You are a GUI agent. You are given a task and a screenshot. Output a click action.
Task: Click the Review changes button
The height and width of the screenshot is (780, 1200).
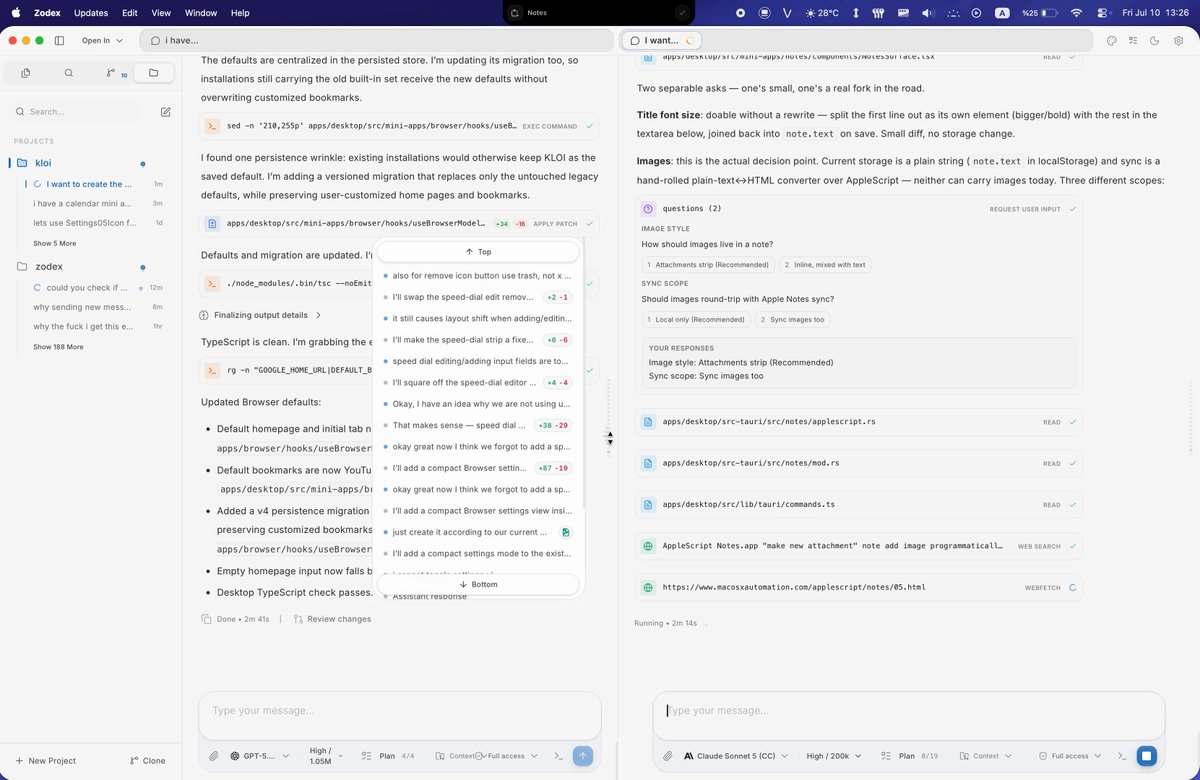coord(331,619)
